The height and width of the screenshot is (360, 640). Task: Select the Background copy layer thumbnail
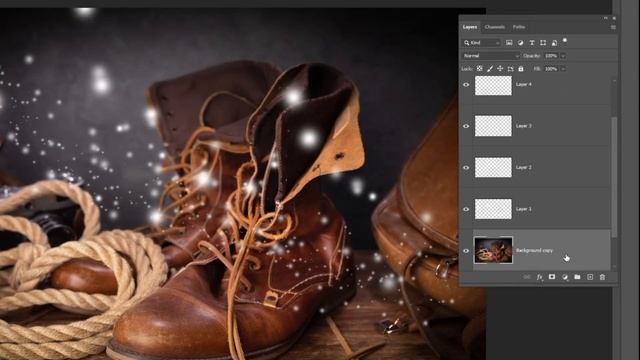point(493,250)
